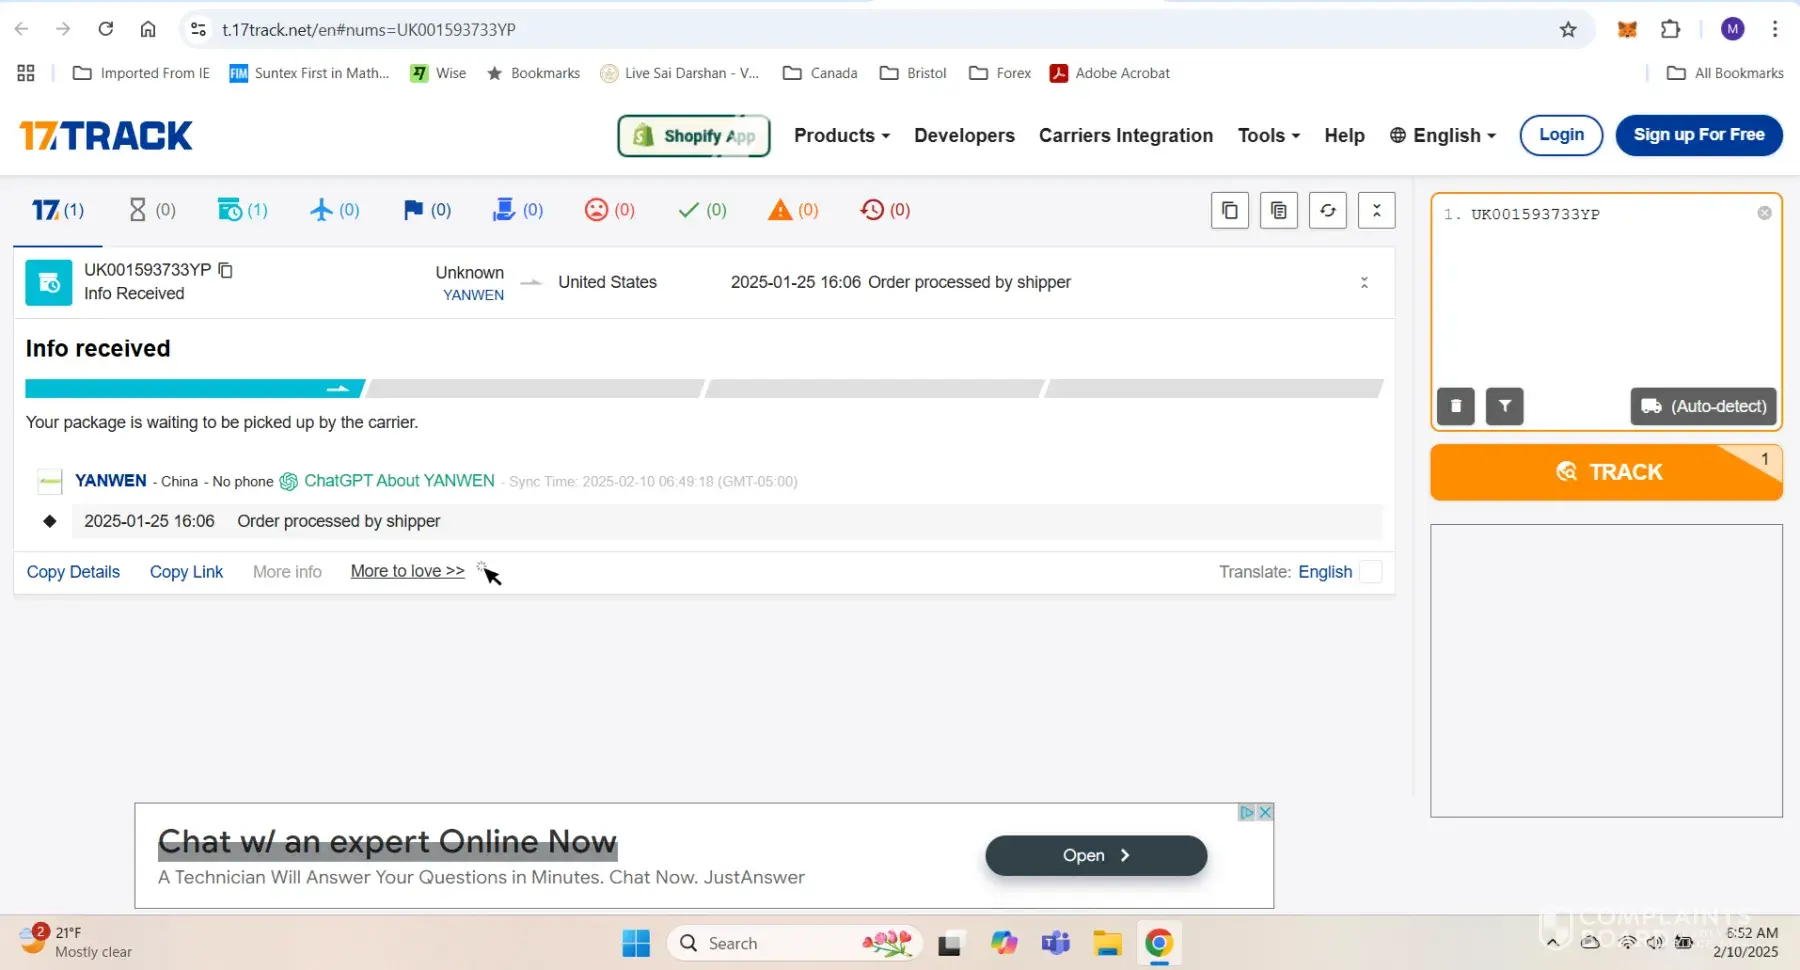1800x970 pixels.
Task: Expand the Tools dropdown menu
Action: (1268, 136)
